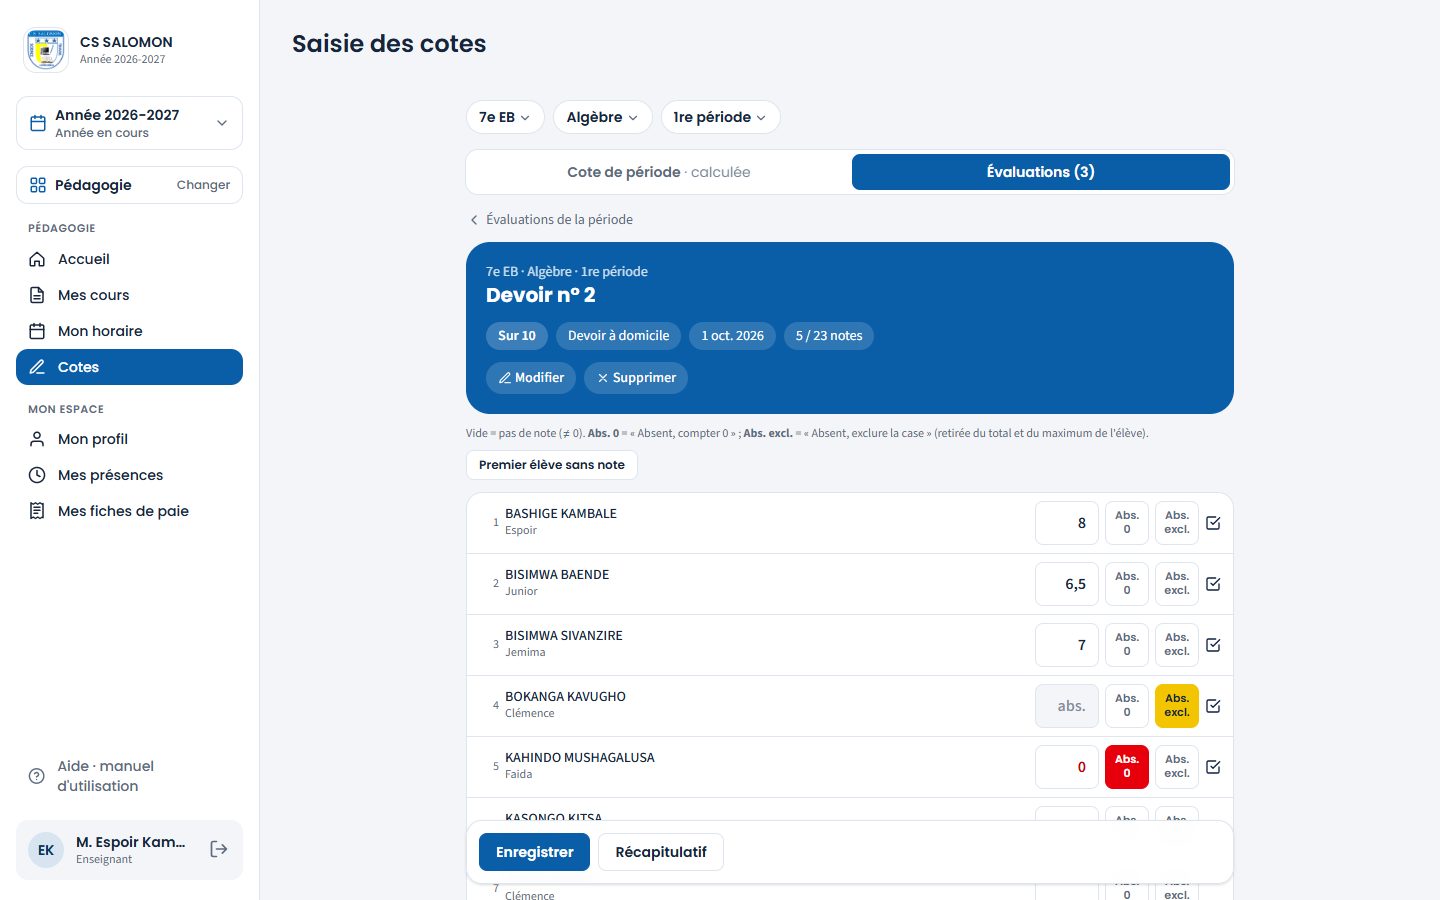Click the CS SALOMON school logo

(x=46, y=50)
